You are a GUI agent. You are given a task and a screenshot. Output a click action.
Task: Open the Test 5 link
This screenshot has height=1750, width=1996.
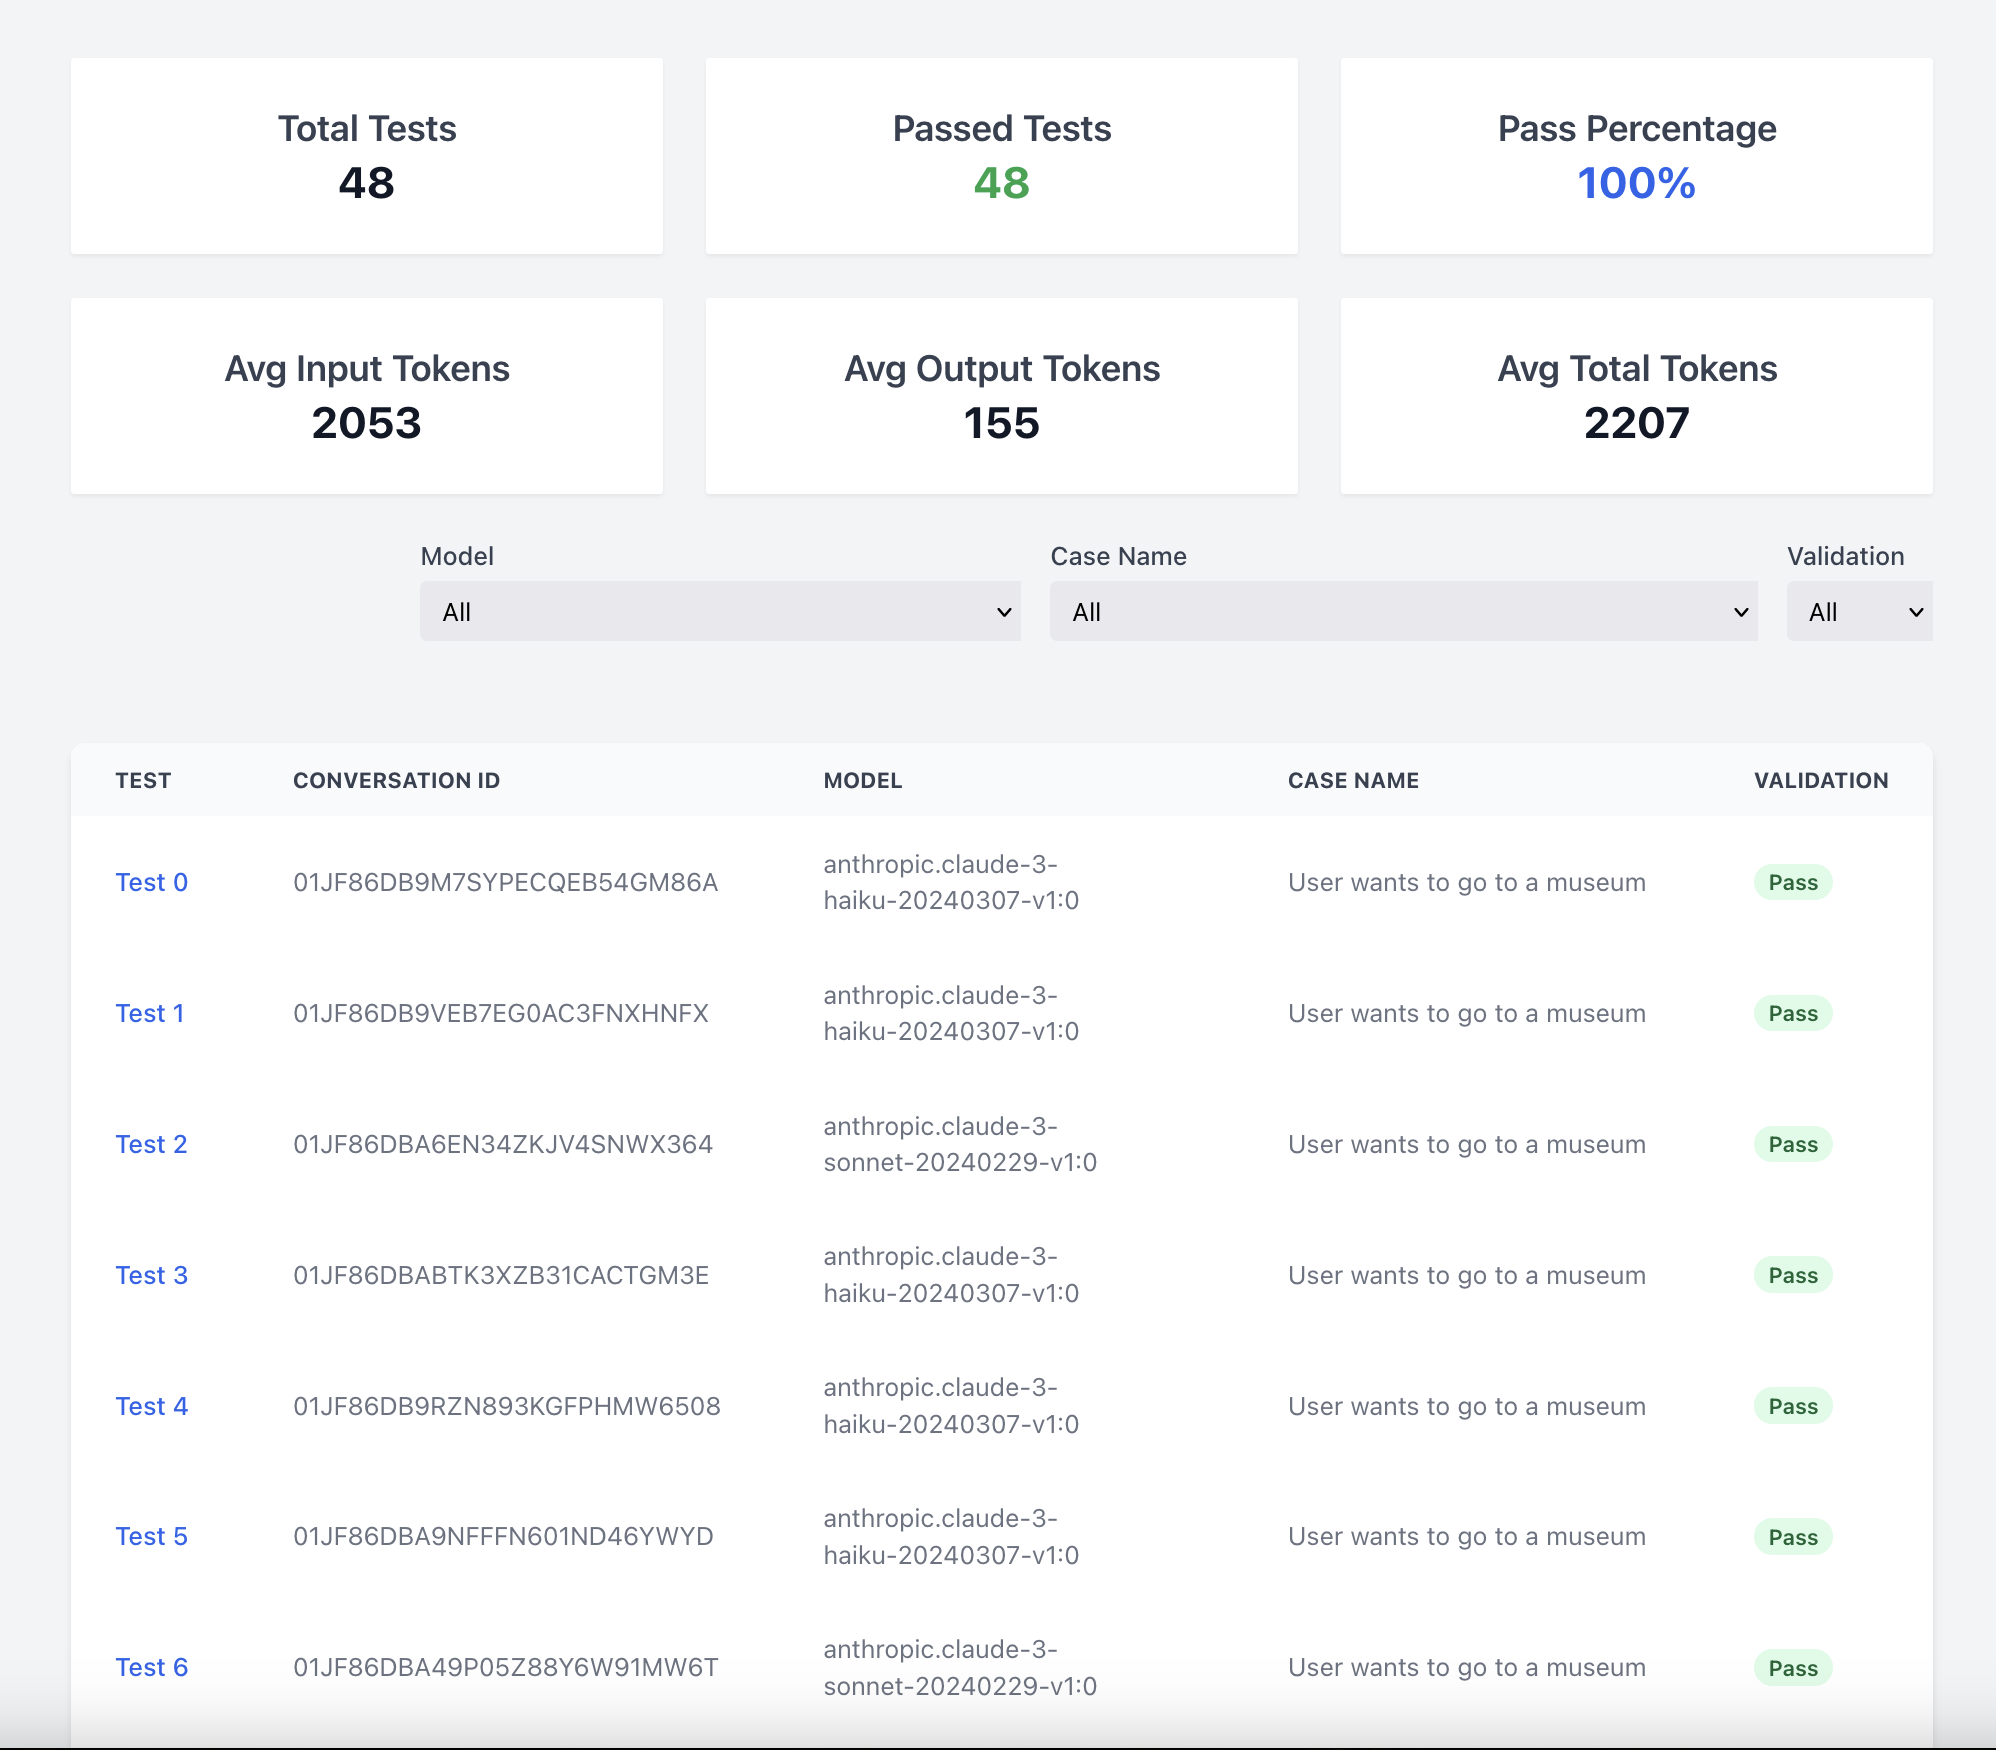[152, 1536]
